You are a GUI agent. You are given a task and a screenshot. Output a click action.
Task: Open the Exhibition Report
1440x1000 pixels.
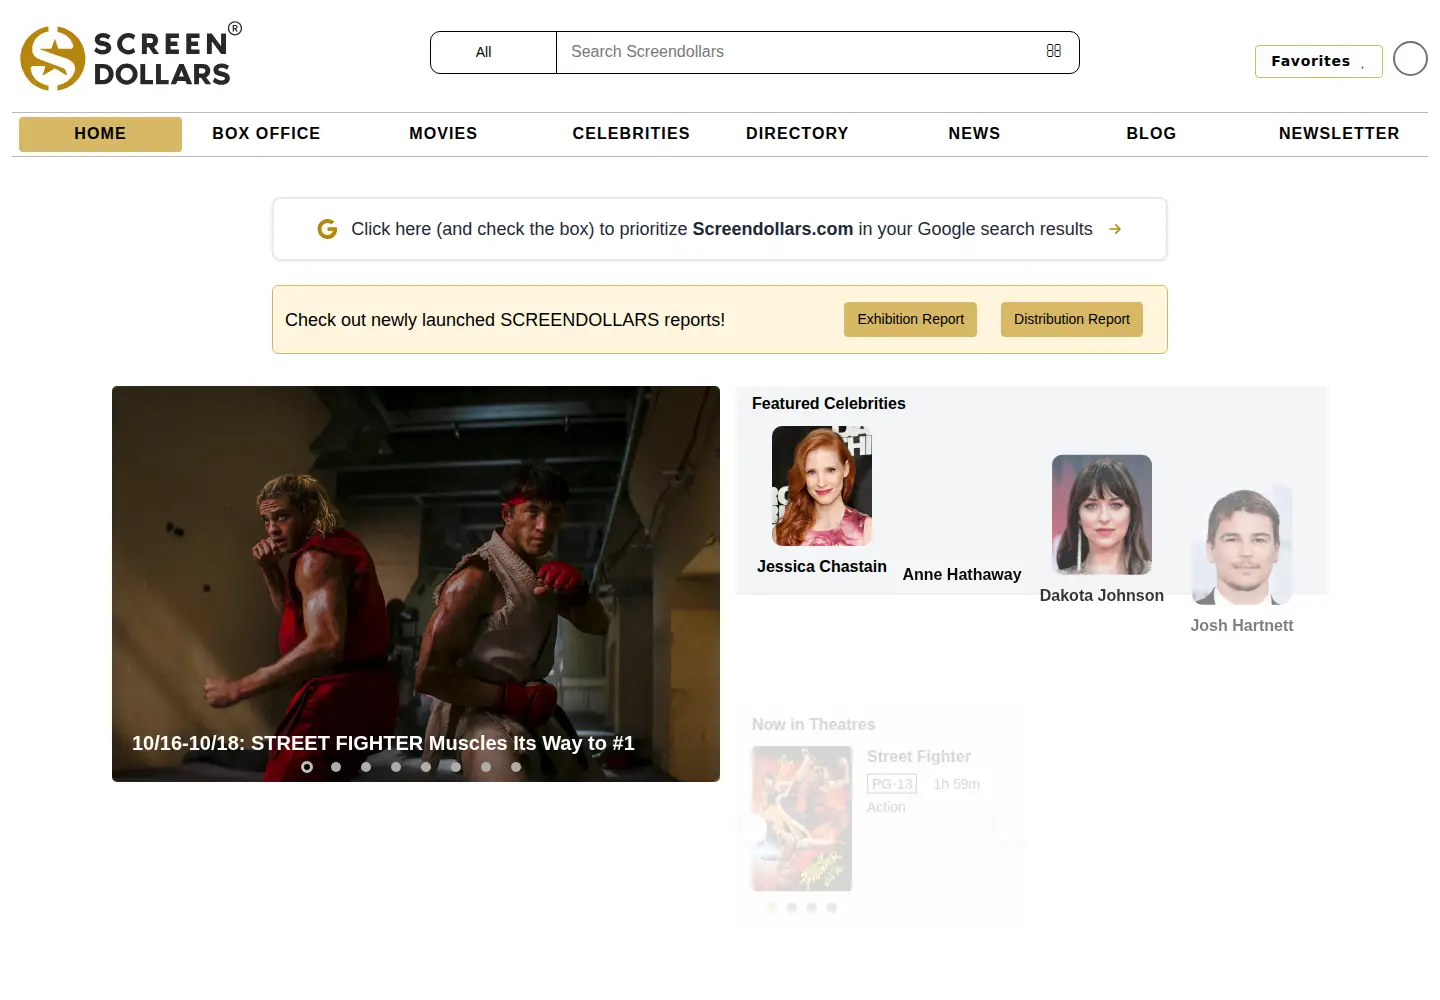[910, 319]
